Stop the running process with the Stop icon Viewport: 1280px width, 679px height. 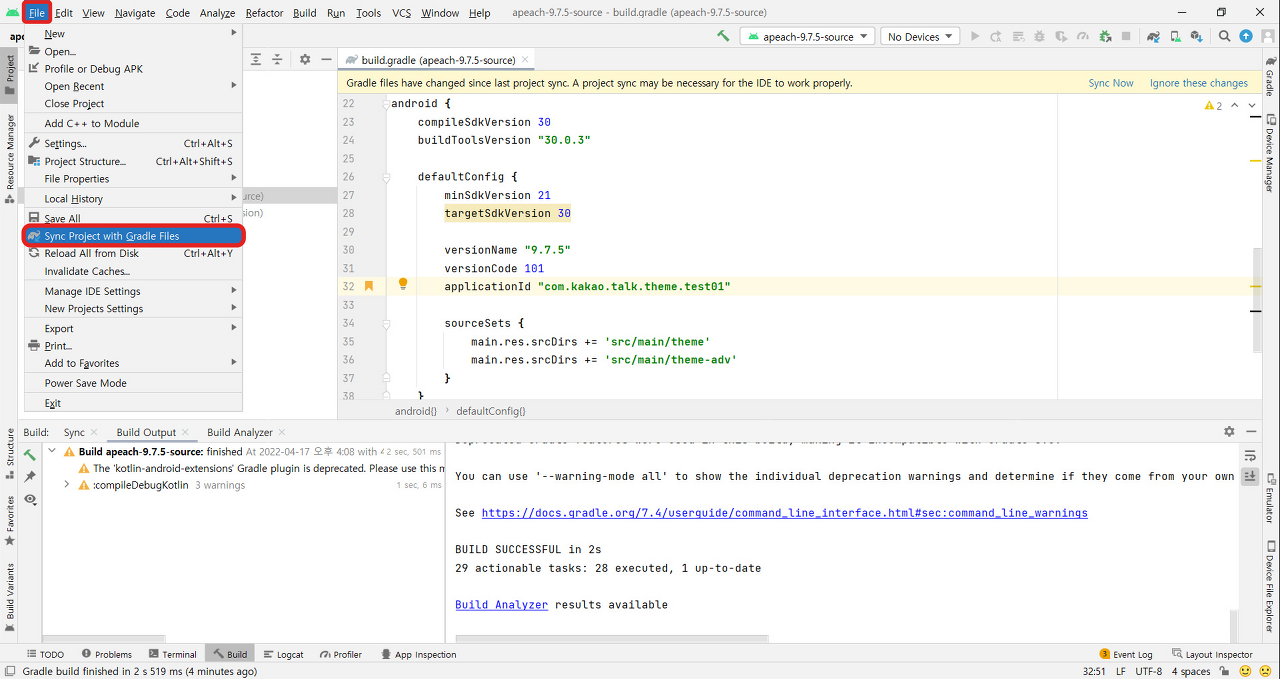1127,35
